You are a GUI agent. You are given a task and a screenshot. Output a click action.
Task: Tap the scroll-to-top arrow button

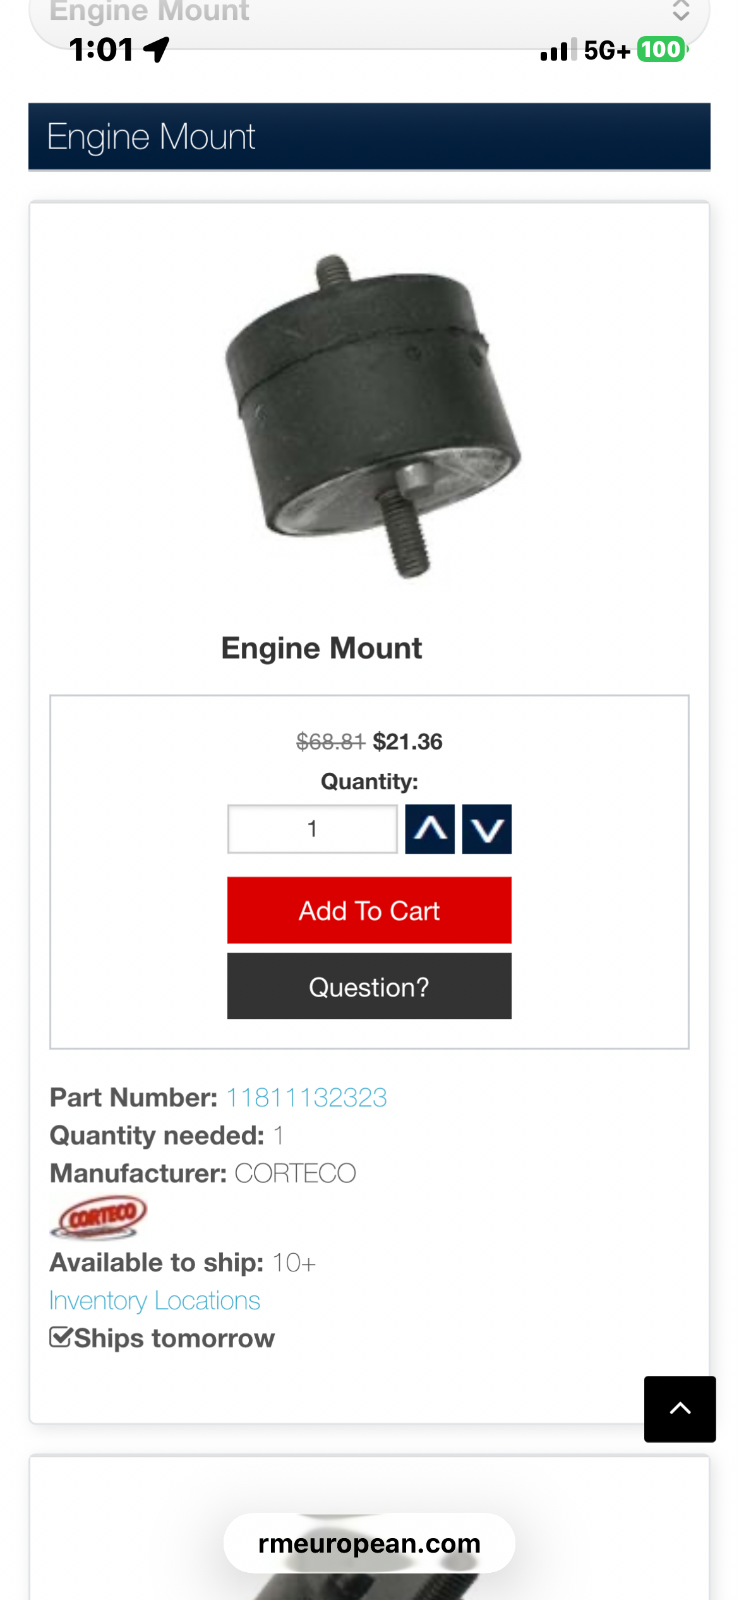pos(679,1409)
